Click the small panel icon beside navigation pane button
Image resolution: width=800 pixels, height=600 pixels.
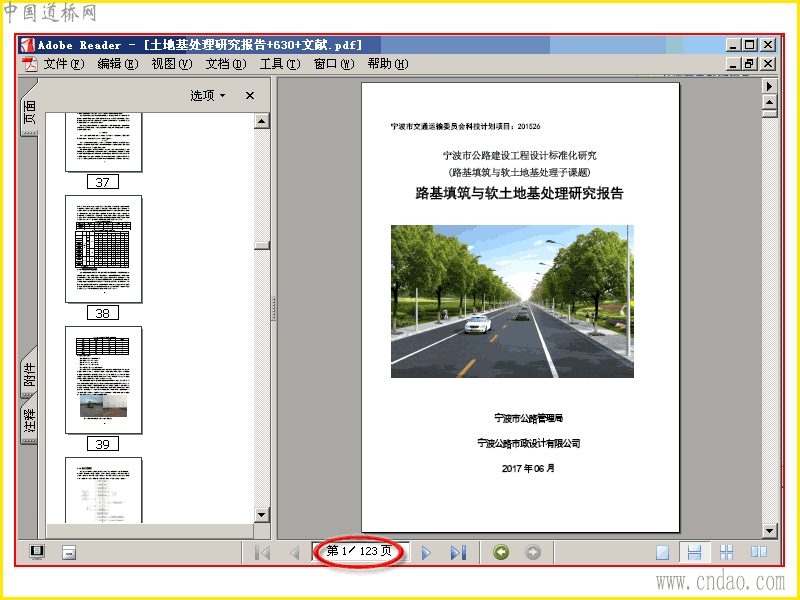(69, 553)
